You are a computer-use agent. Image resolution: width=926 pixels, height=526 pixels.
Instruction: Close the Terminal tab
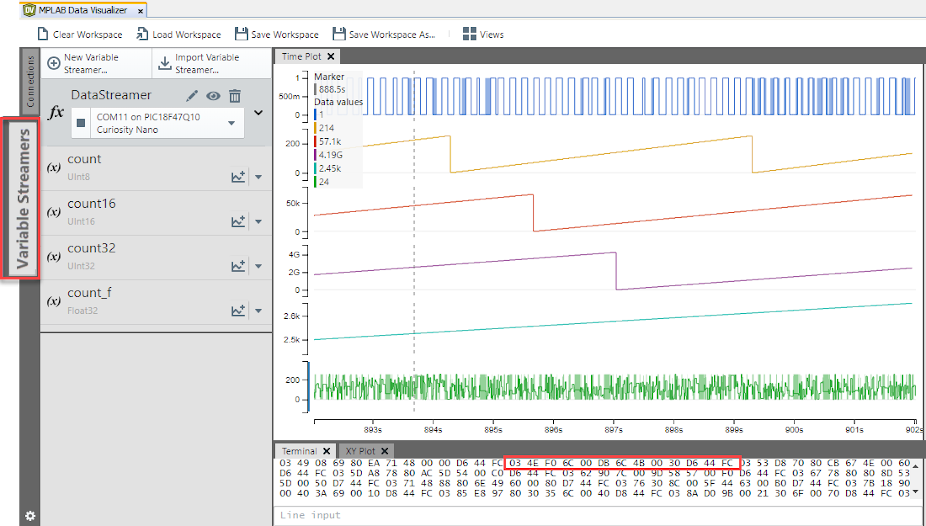click(327, 451)
